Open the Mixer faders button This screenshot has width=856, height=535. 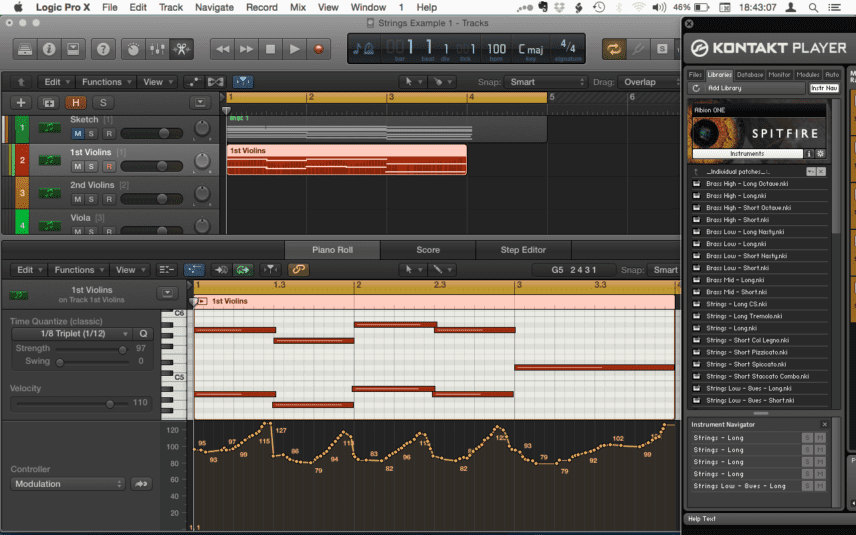(x=157, y=49)
